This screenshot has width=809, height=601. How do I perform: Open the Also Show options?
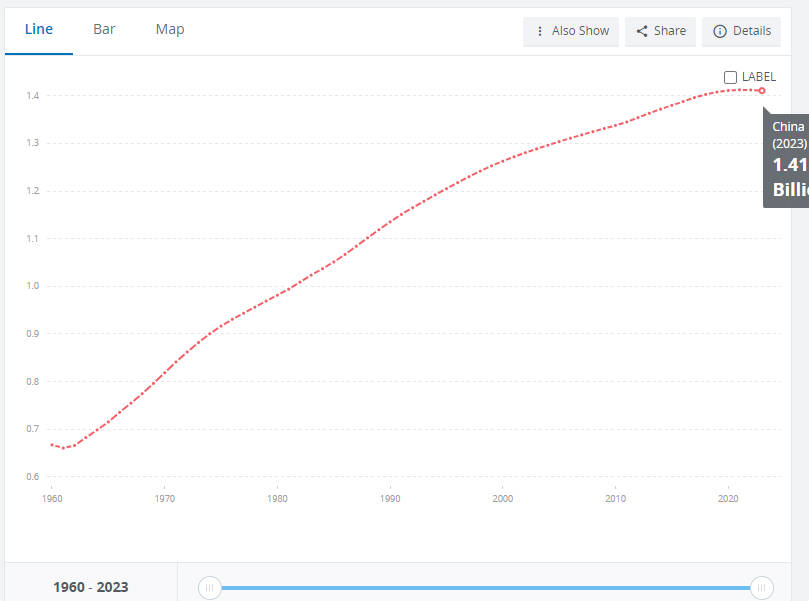(570, 31)
